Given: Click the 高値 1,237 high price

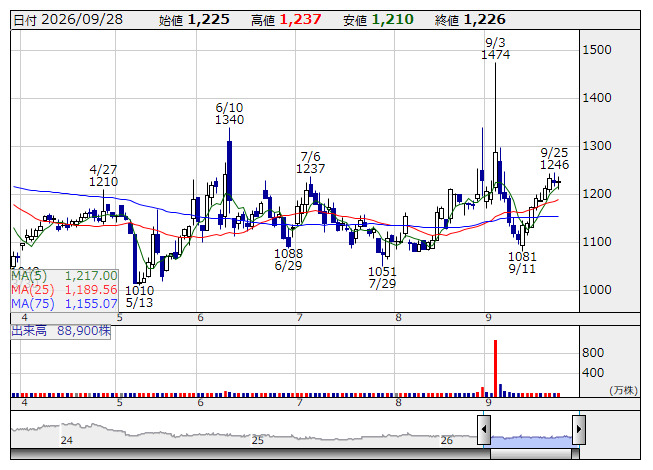Looking at the screenshot, I should [x=286, y=20].
